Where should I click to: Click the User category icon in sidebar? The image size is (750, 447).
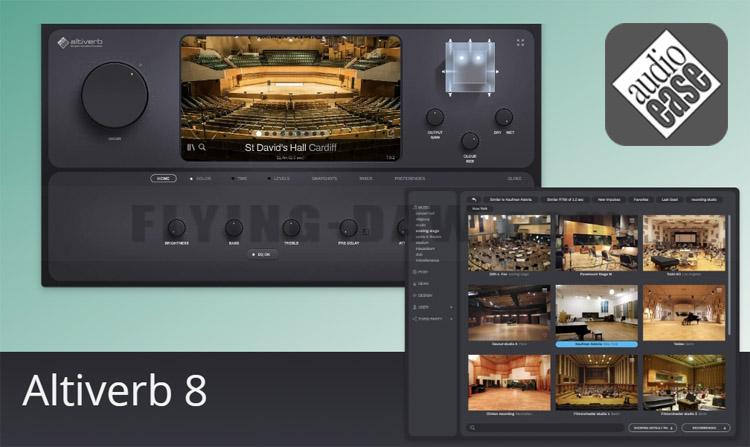tap(415, 307)
